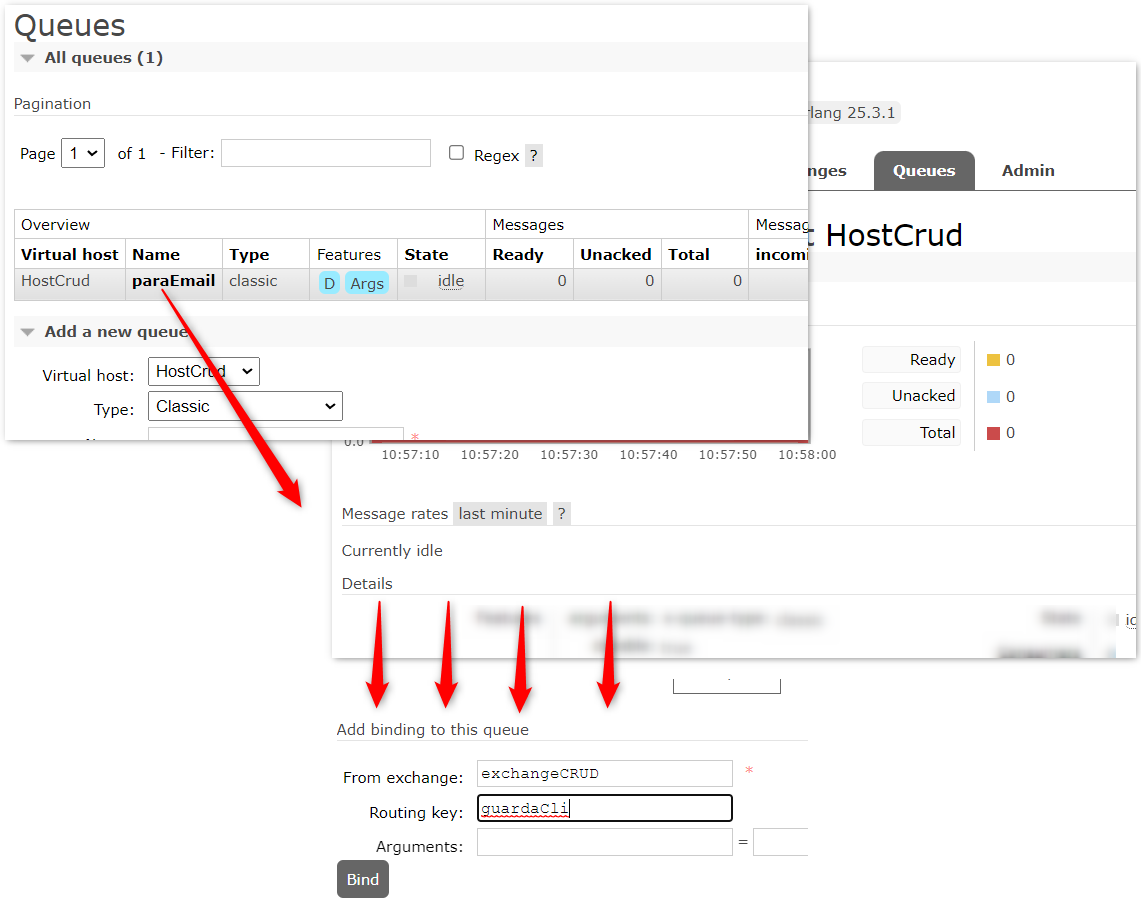Switch to the Queues tab
The height and width of the screenshot is (908, 1141).
923,171
